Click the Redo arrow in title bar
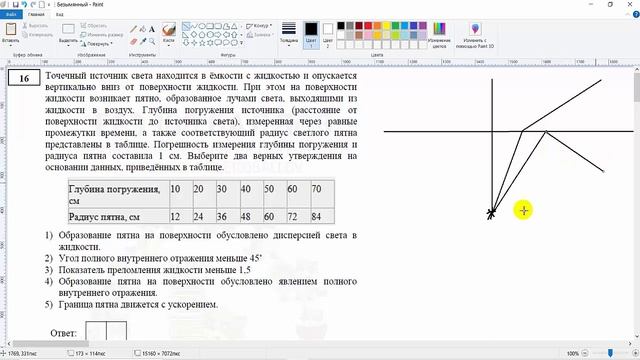Image resolution: width=640 pixels, height=360 pixels. click(x=33, y=4)
